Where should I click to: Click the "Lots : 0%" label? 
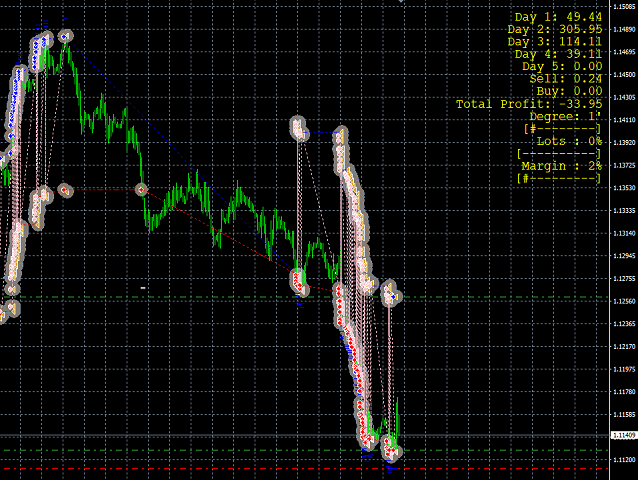[x=569, y=141]
